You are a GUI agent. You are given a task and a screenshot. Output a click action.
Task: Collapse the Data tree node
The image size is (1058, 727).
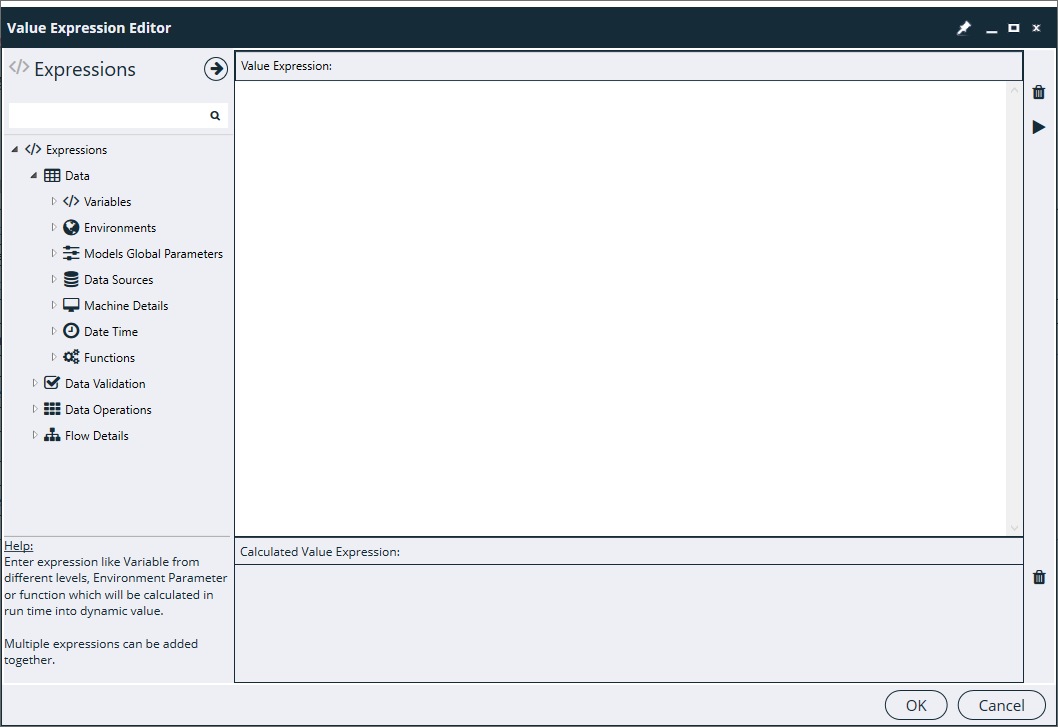pyautogui.click(x=34, y=176)
